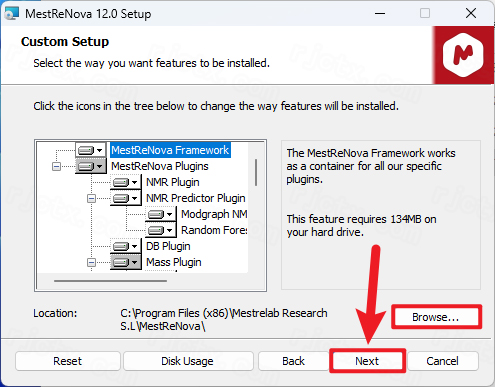495x387 pixels.
Task: Click the feature tree vertical scrollbar
Action: (256, 172)
